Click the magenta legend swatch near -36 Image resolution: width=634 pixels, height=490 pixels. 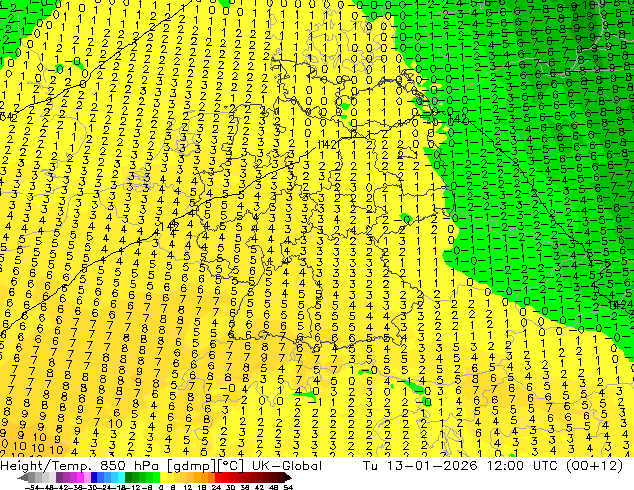click(x=80, y=478)
